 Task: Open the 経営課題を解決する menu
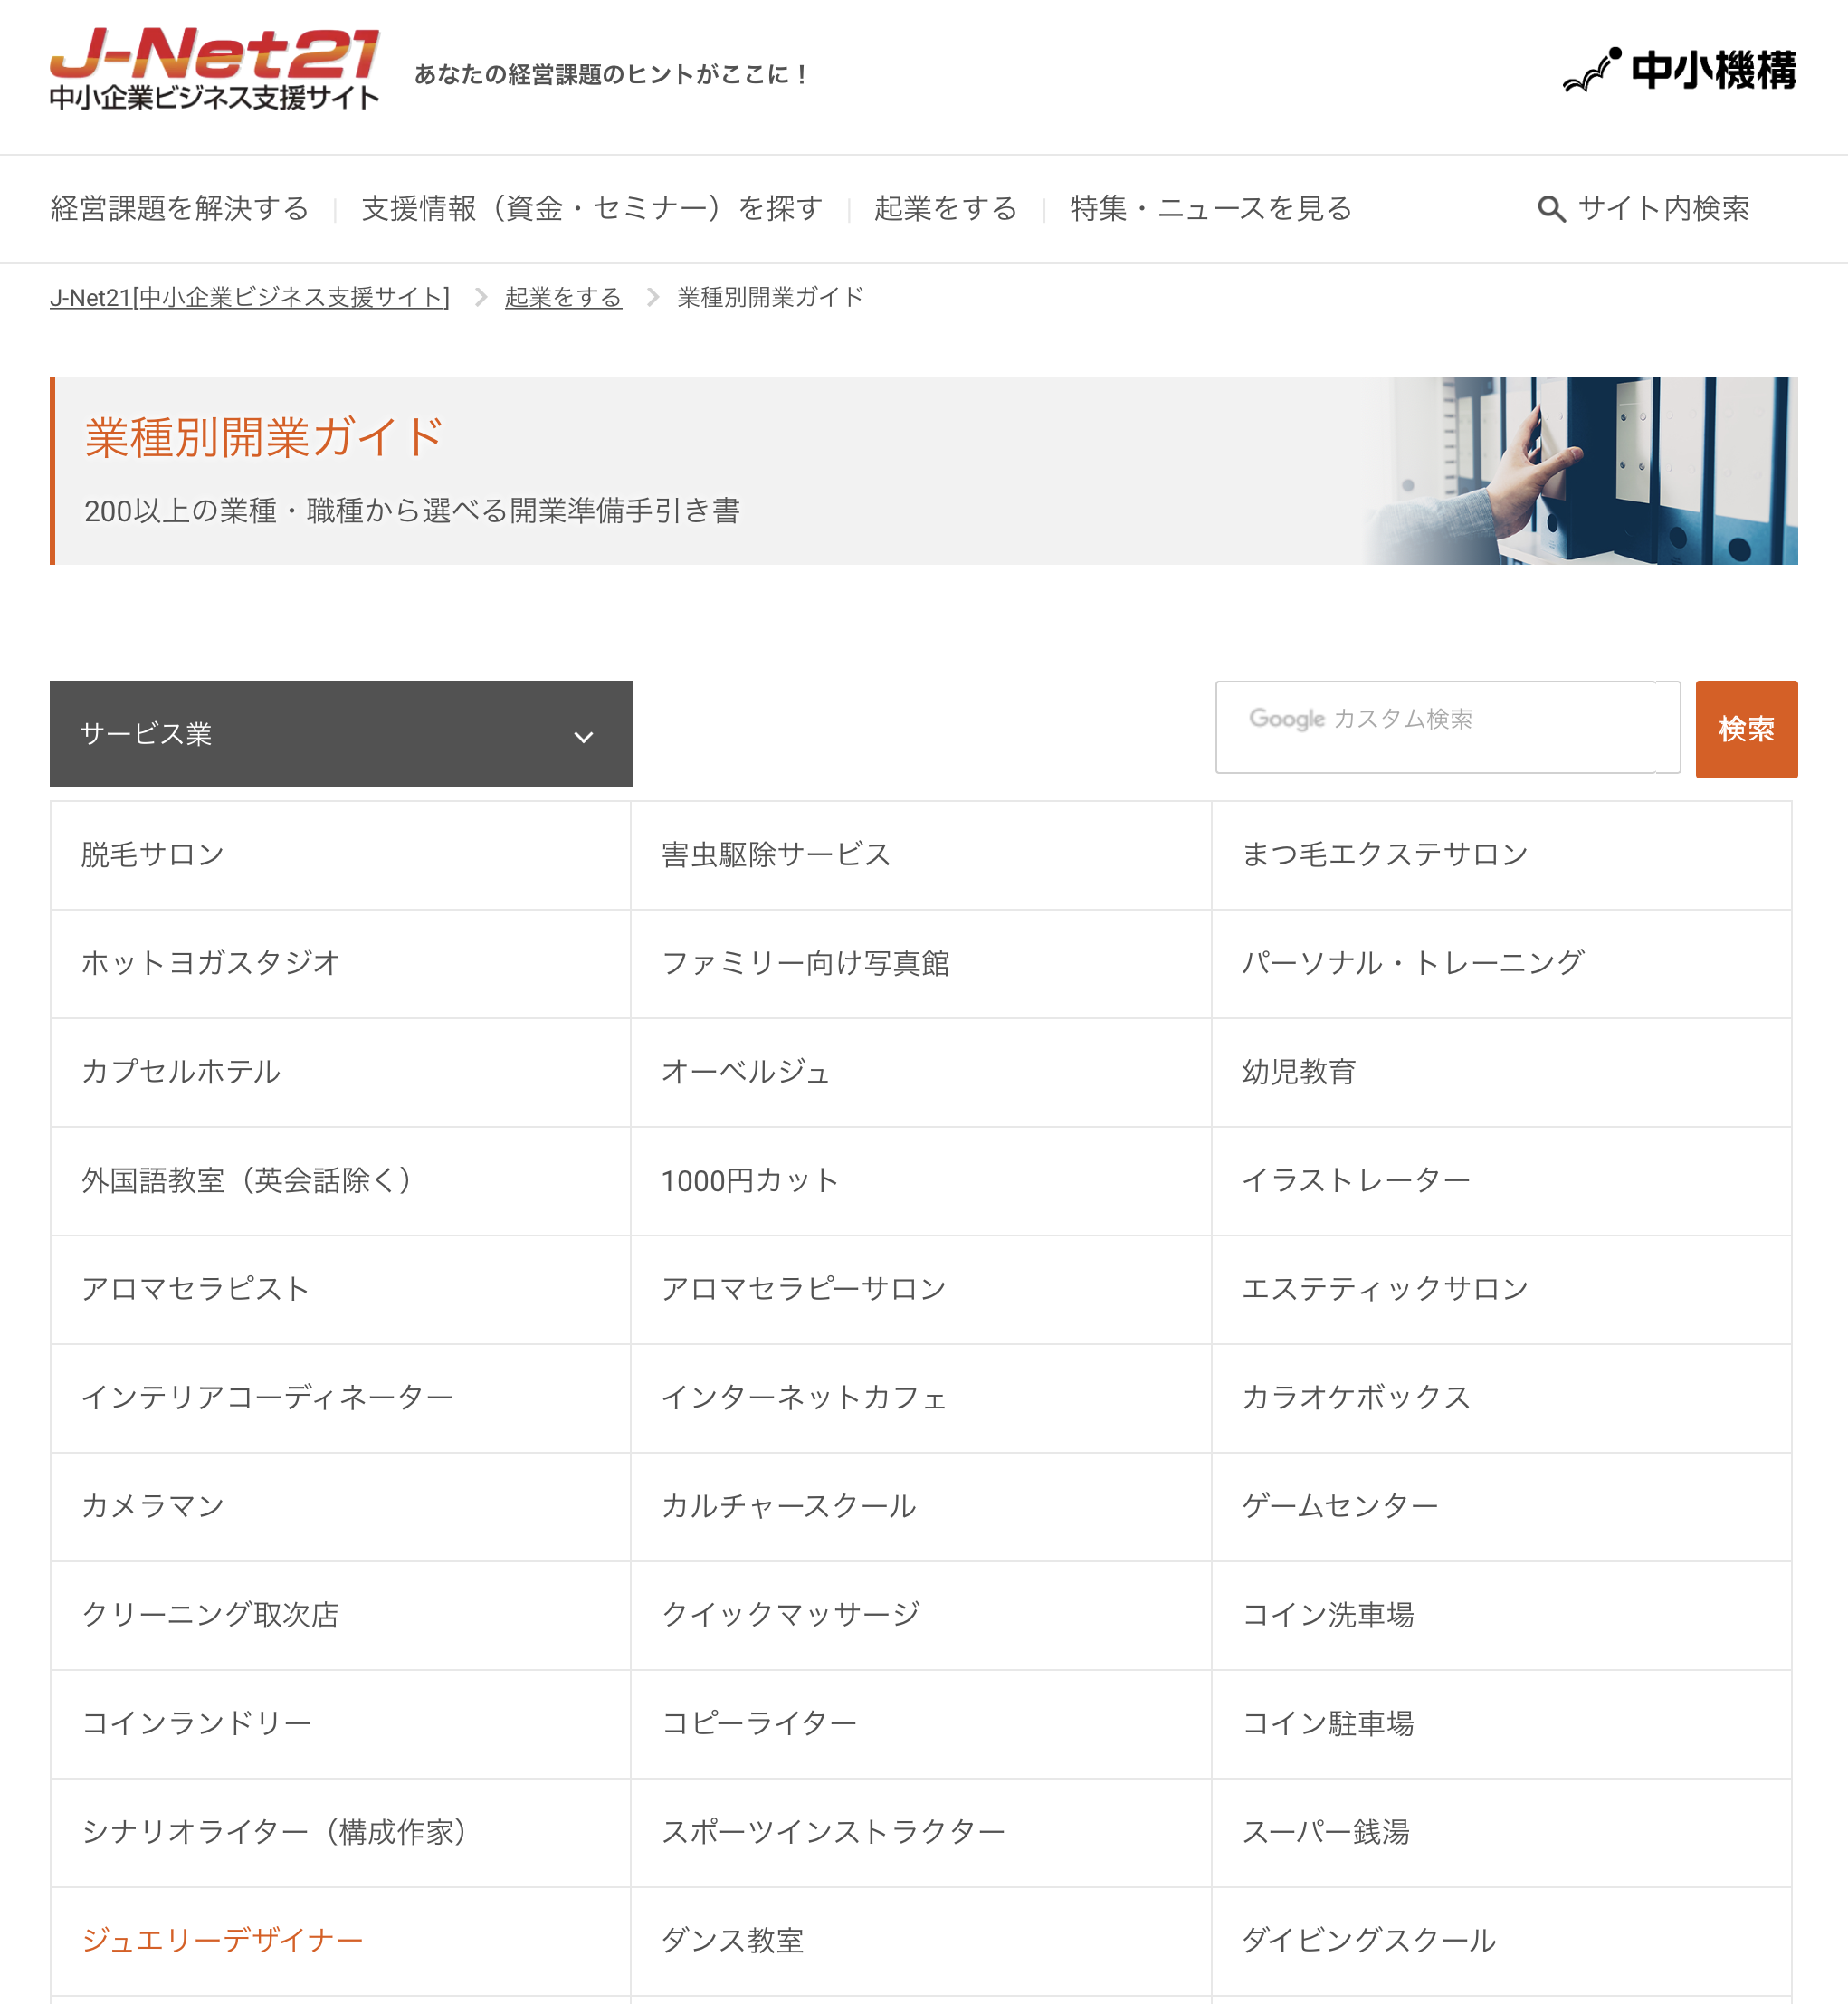(x=180, y=208)
